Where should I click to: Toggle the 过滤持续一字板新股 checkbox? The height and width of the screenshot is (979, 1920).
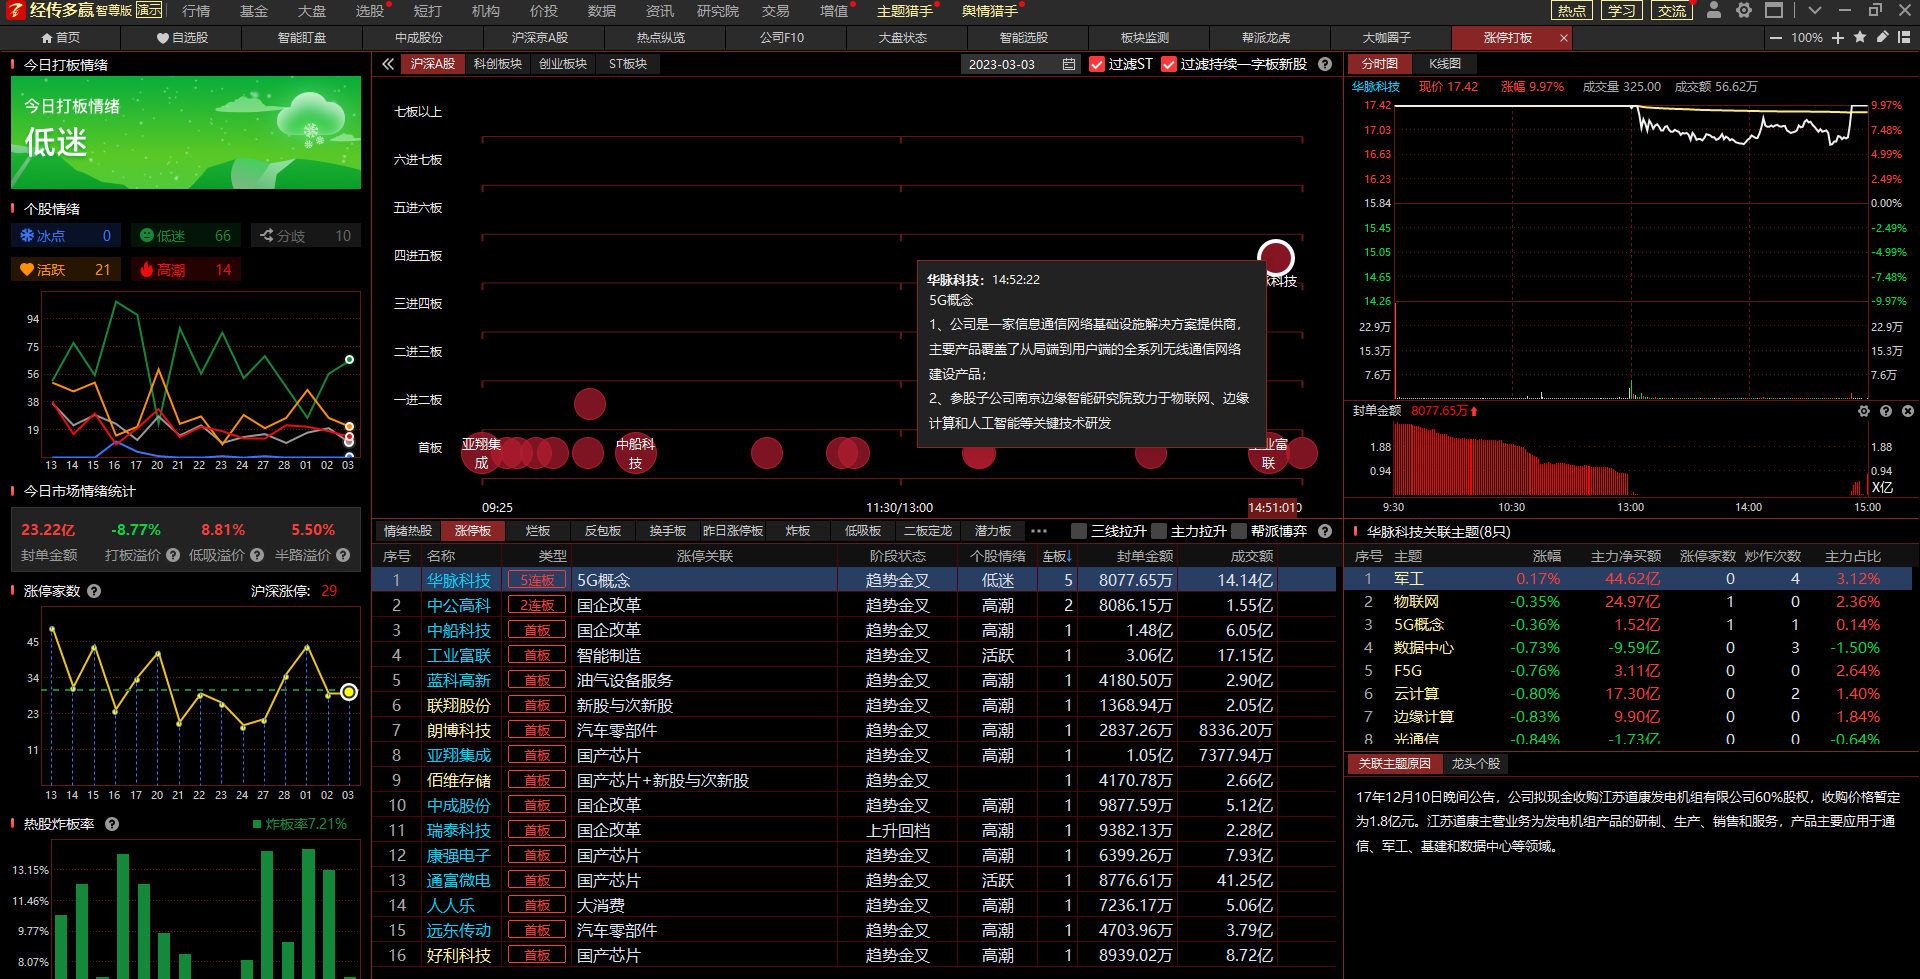click(x=1169, y=64)
